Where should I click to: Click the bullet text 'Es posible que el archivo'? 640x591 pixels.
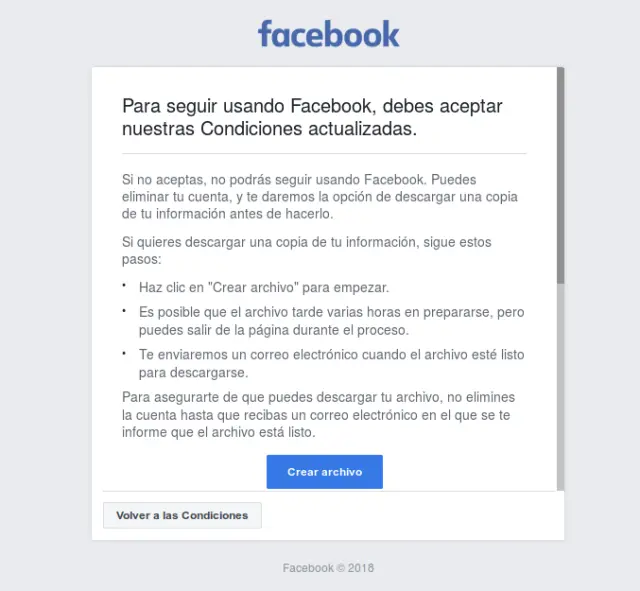tap(331, 321)
